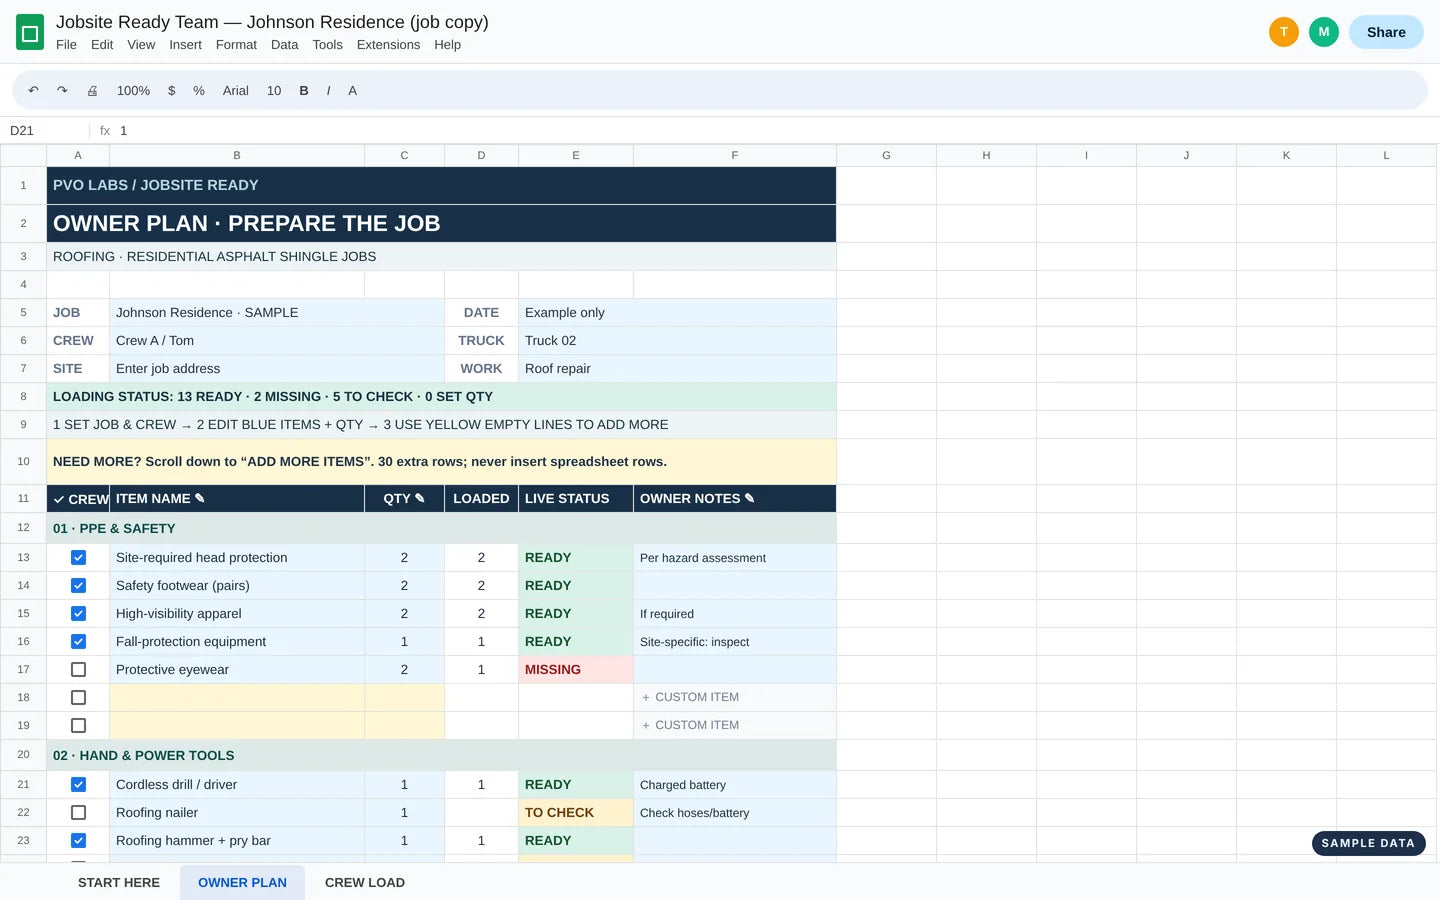Open collaborator M avatar
1440x900 pixels.
(x=1324, y=32)
